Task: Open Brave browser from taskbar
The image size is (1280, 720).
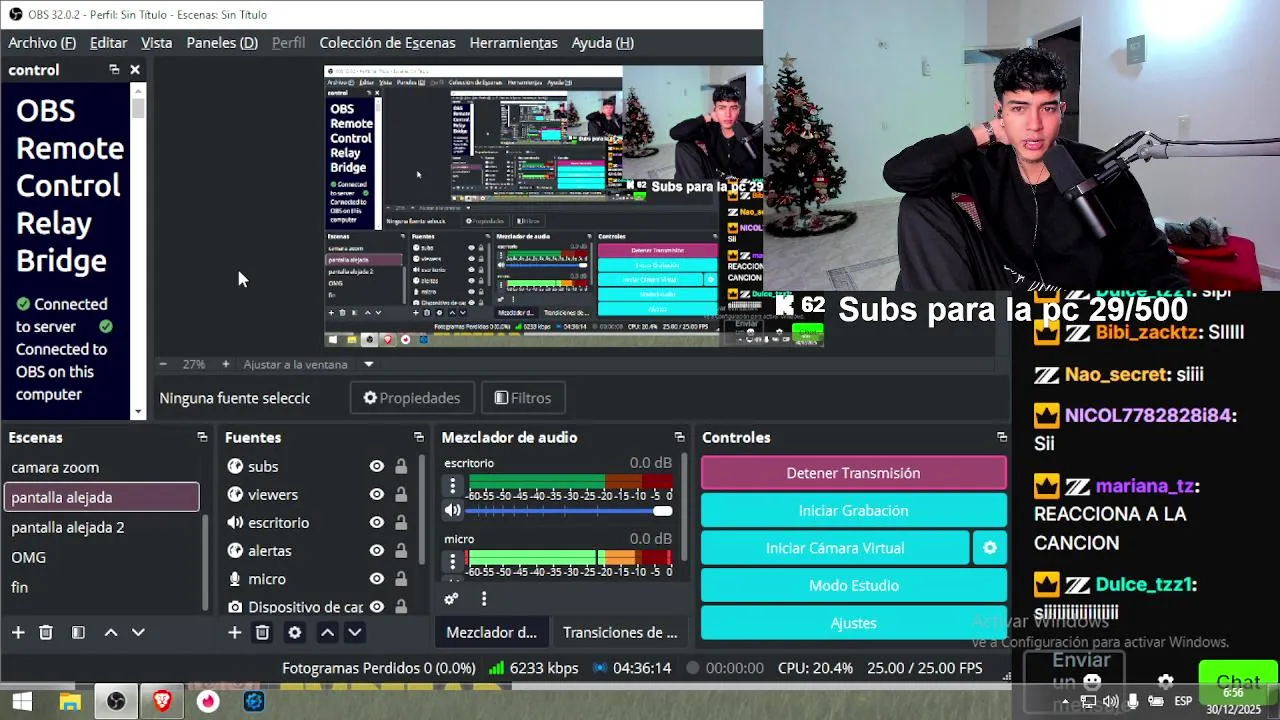Action: click(162, 701)
